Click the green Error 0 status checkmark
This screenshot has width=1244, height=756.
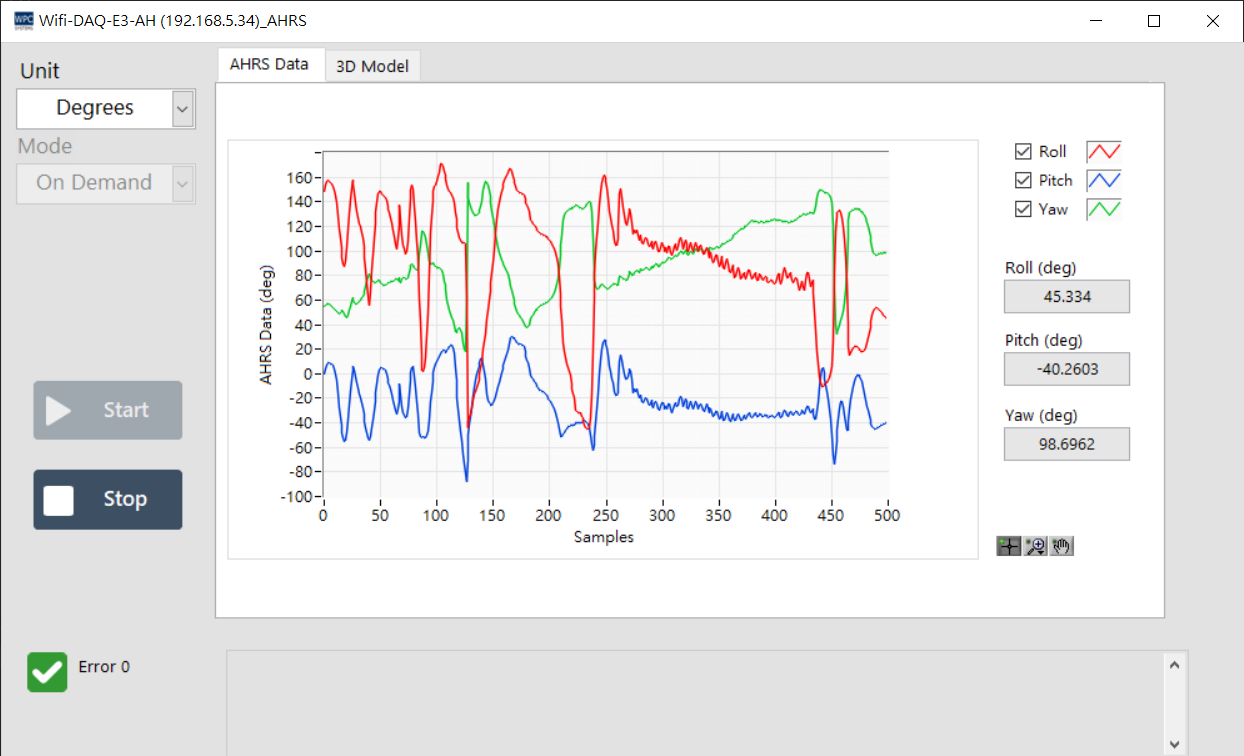(x=47, y=672)
